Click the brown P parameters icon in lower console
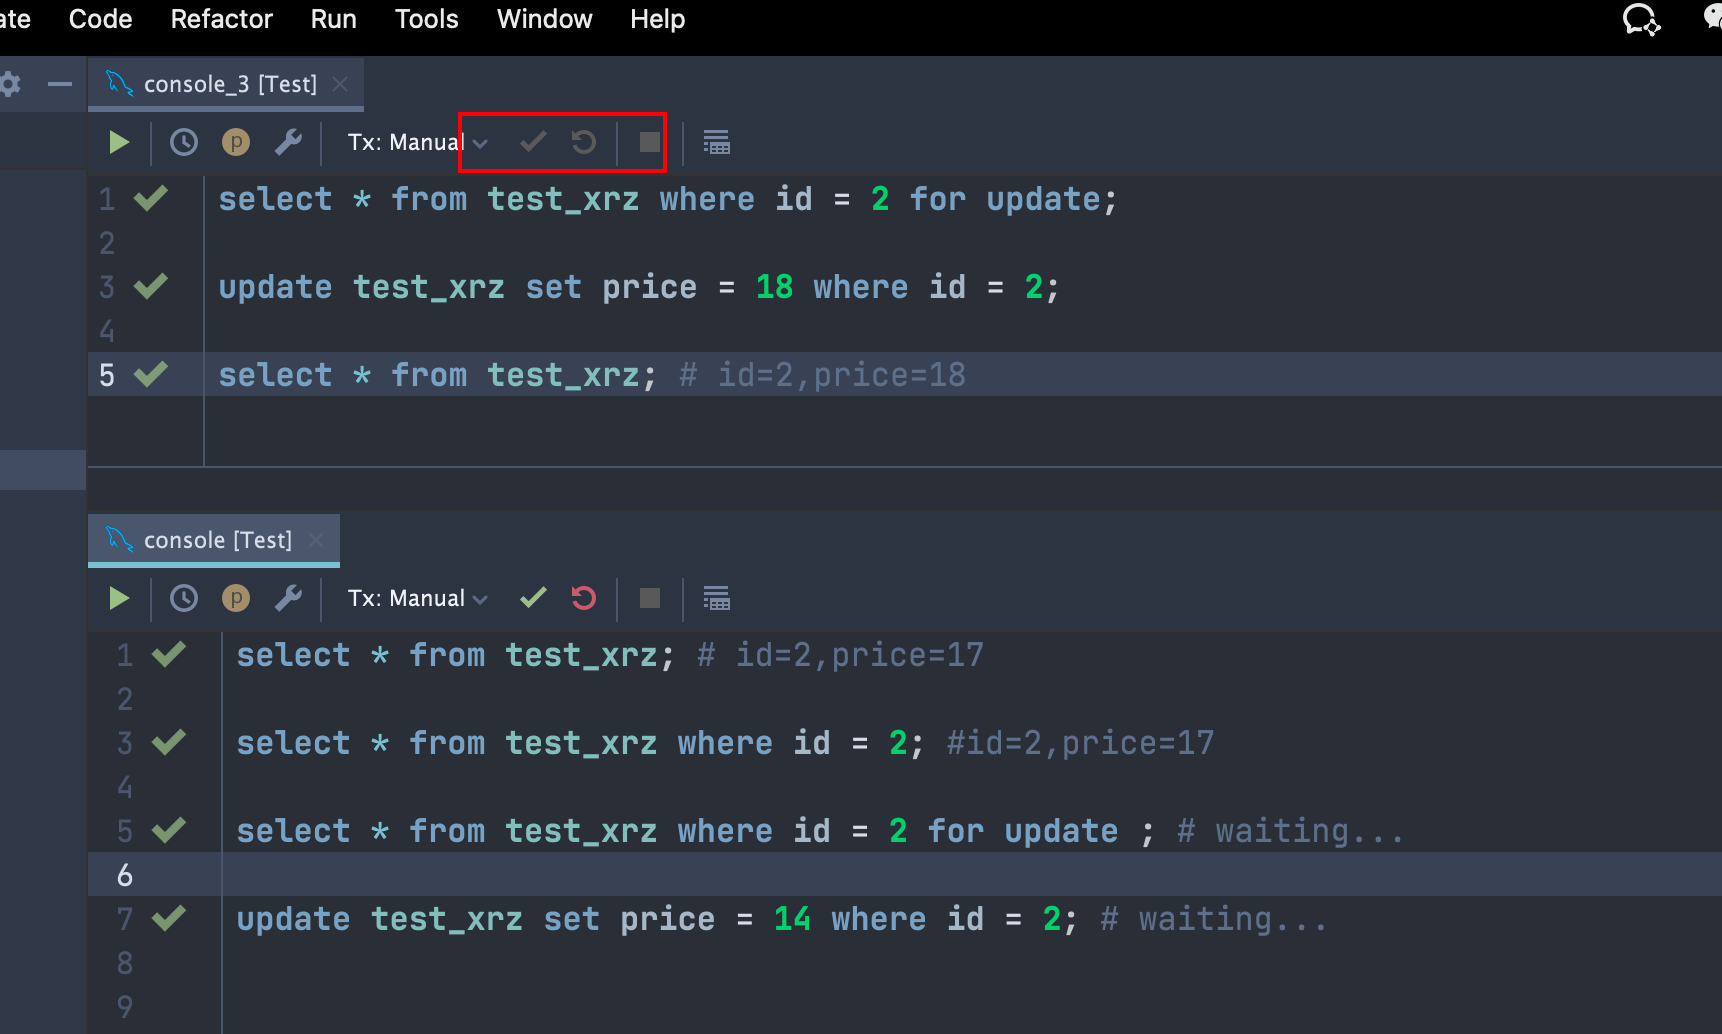 pyautogui.click(x=236, y=598)
